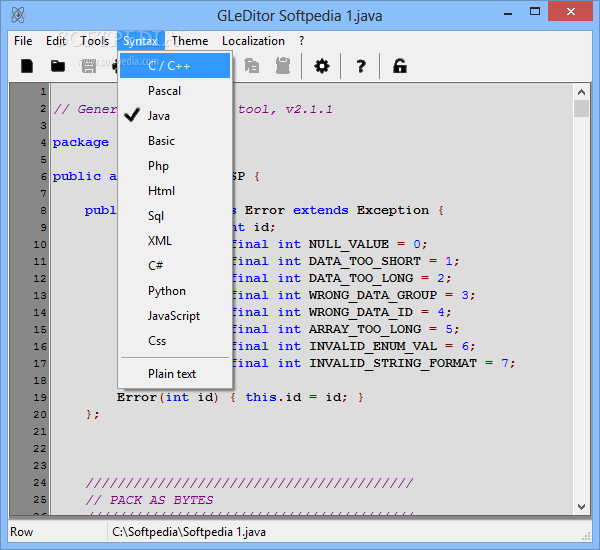Click the Paste clipboard toolbar icon
The image size is (600, 550).
pyautogui.click(x=283, y=66)
